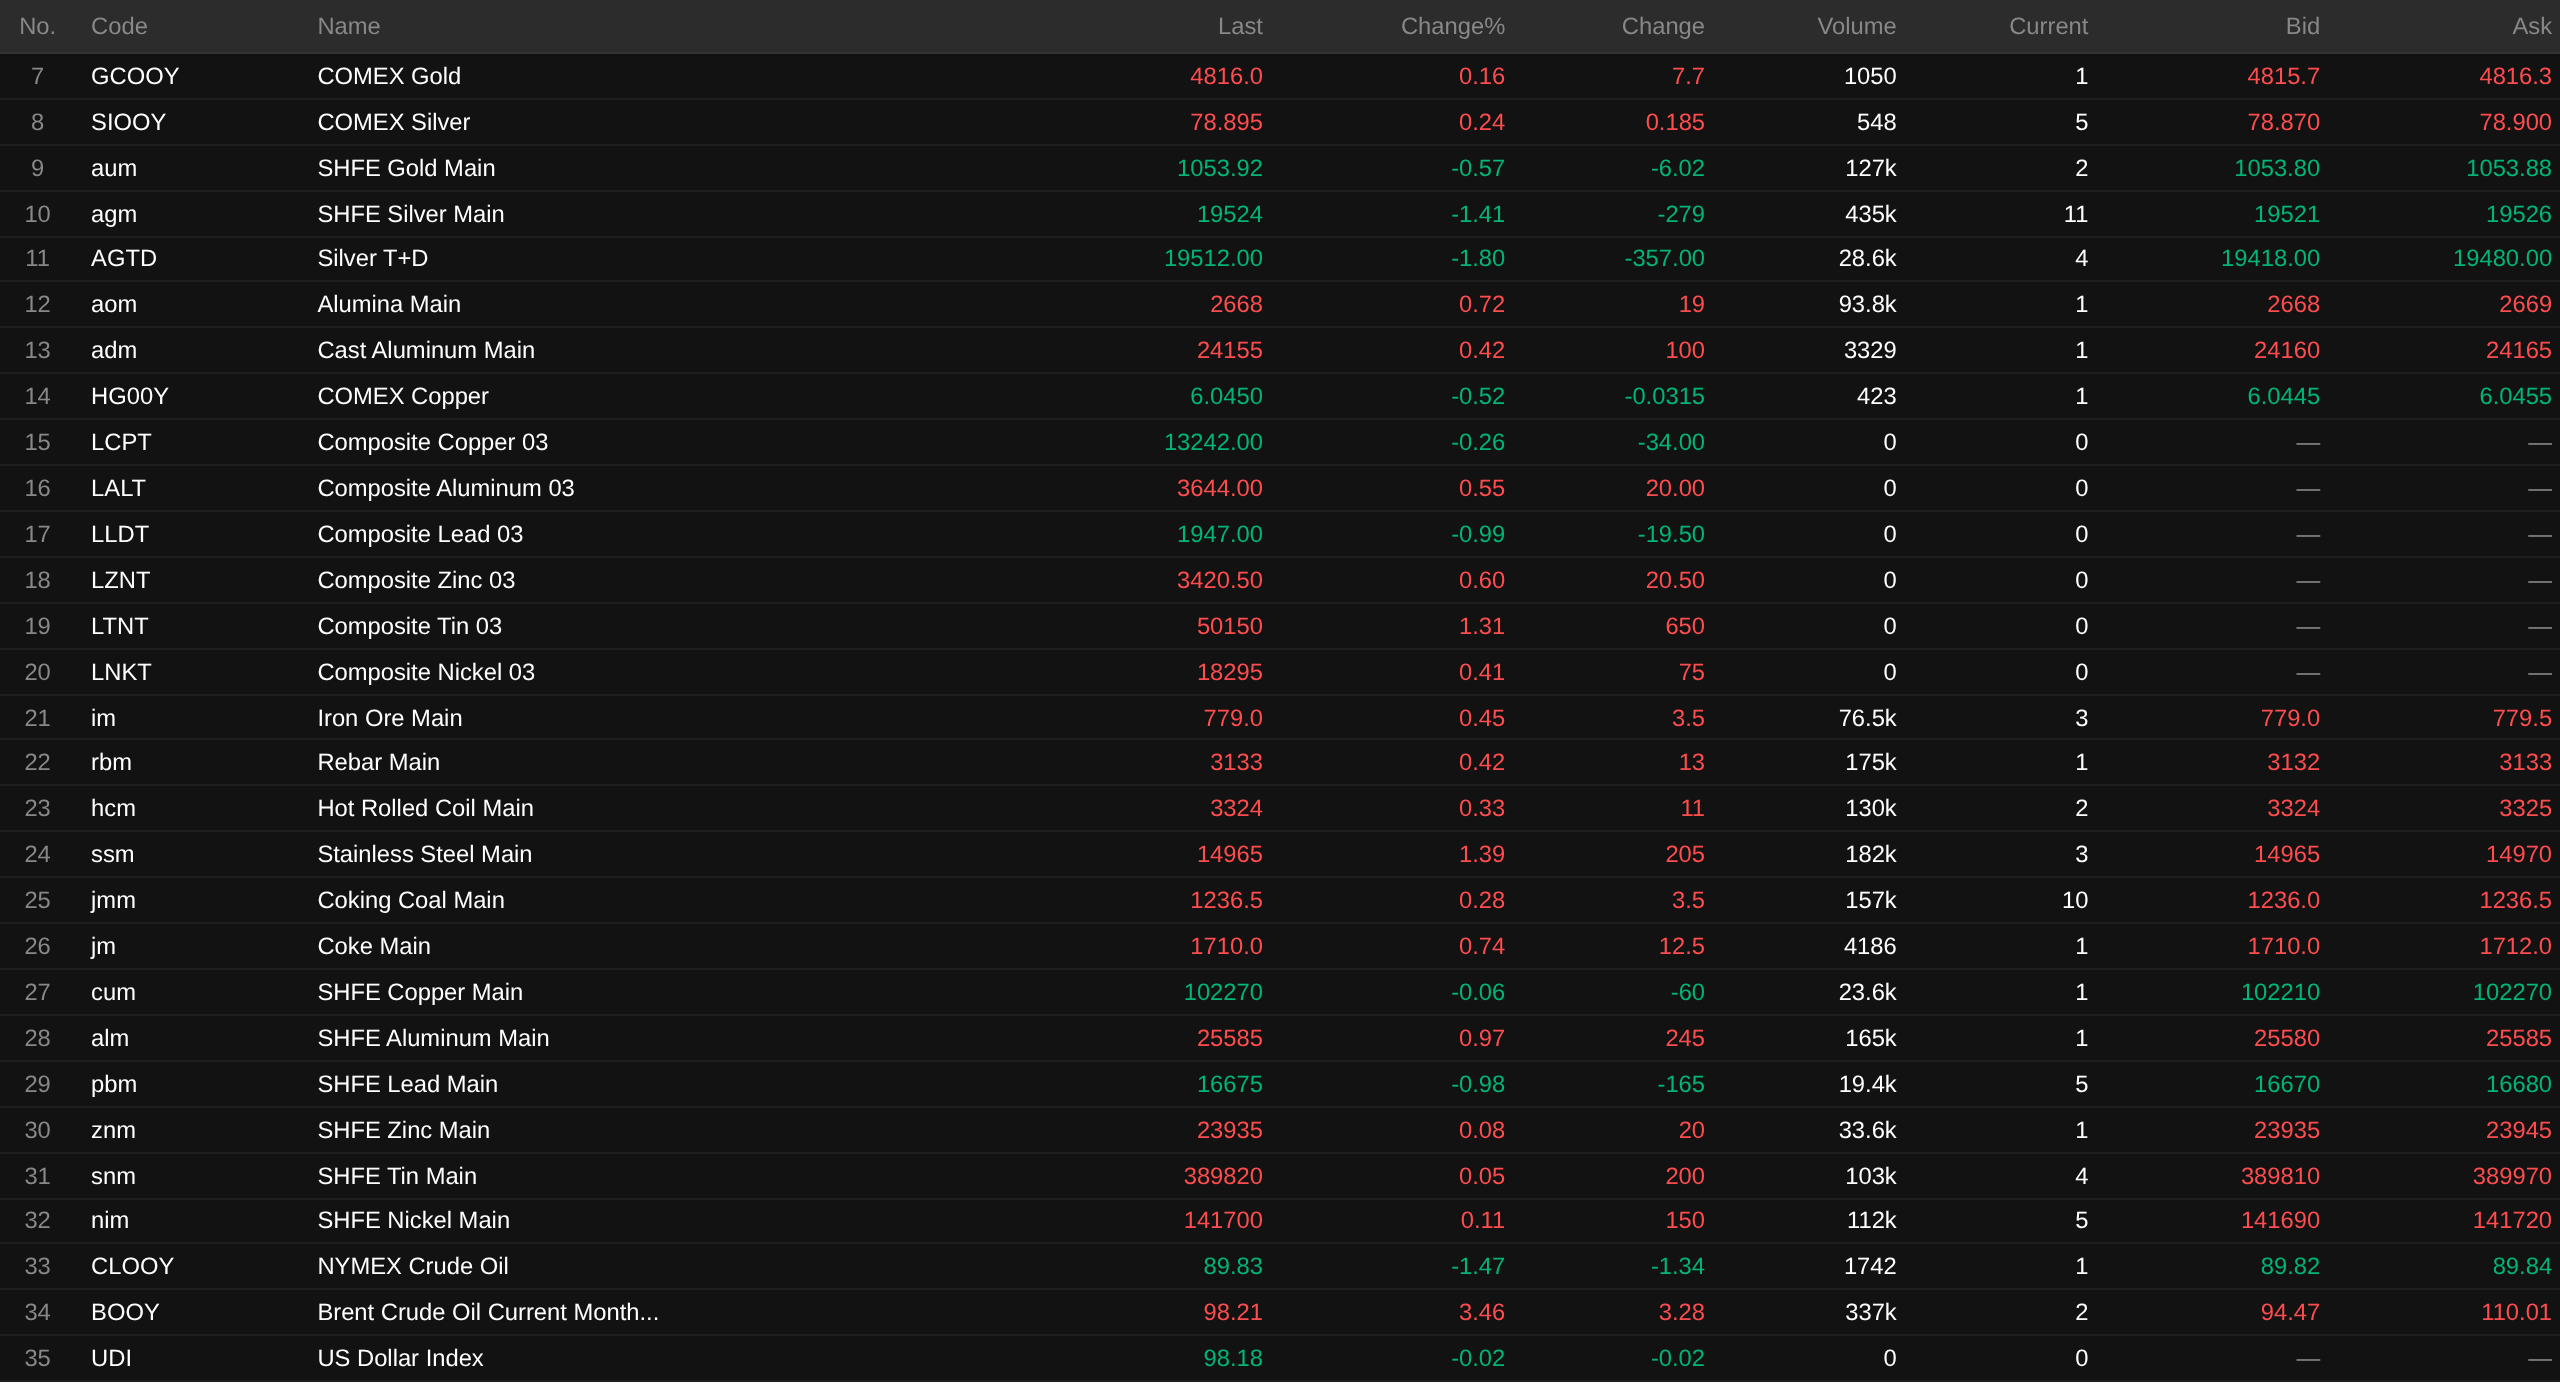
Task: Select Composite Tin 03 row
Action: click(x=409, y=626)
